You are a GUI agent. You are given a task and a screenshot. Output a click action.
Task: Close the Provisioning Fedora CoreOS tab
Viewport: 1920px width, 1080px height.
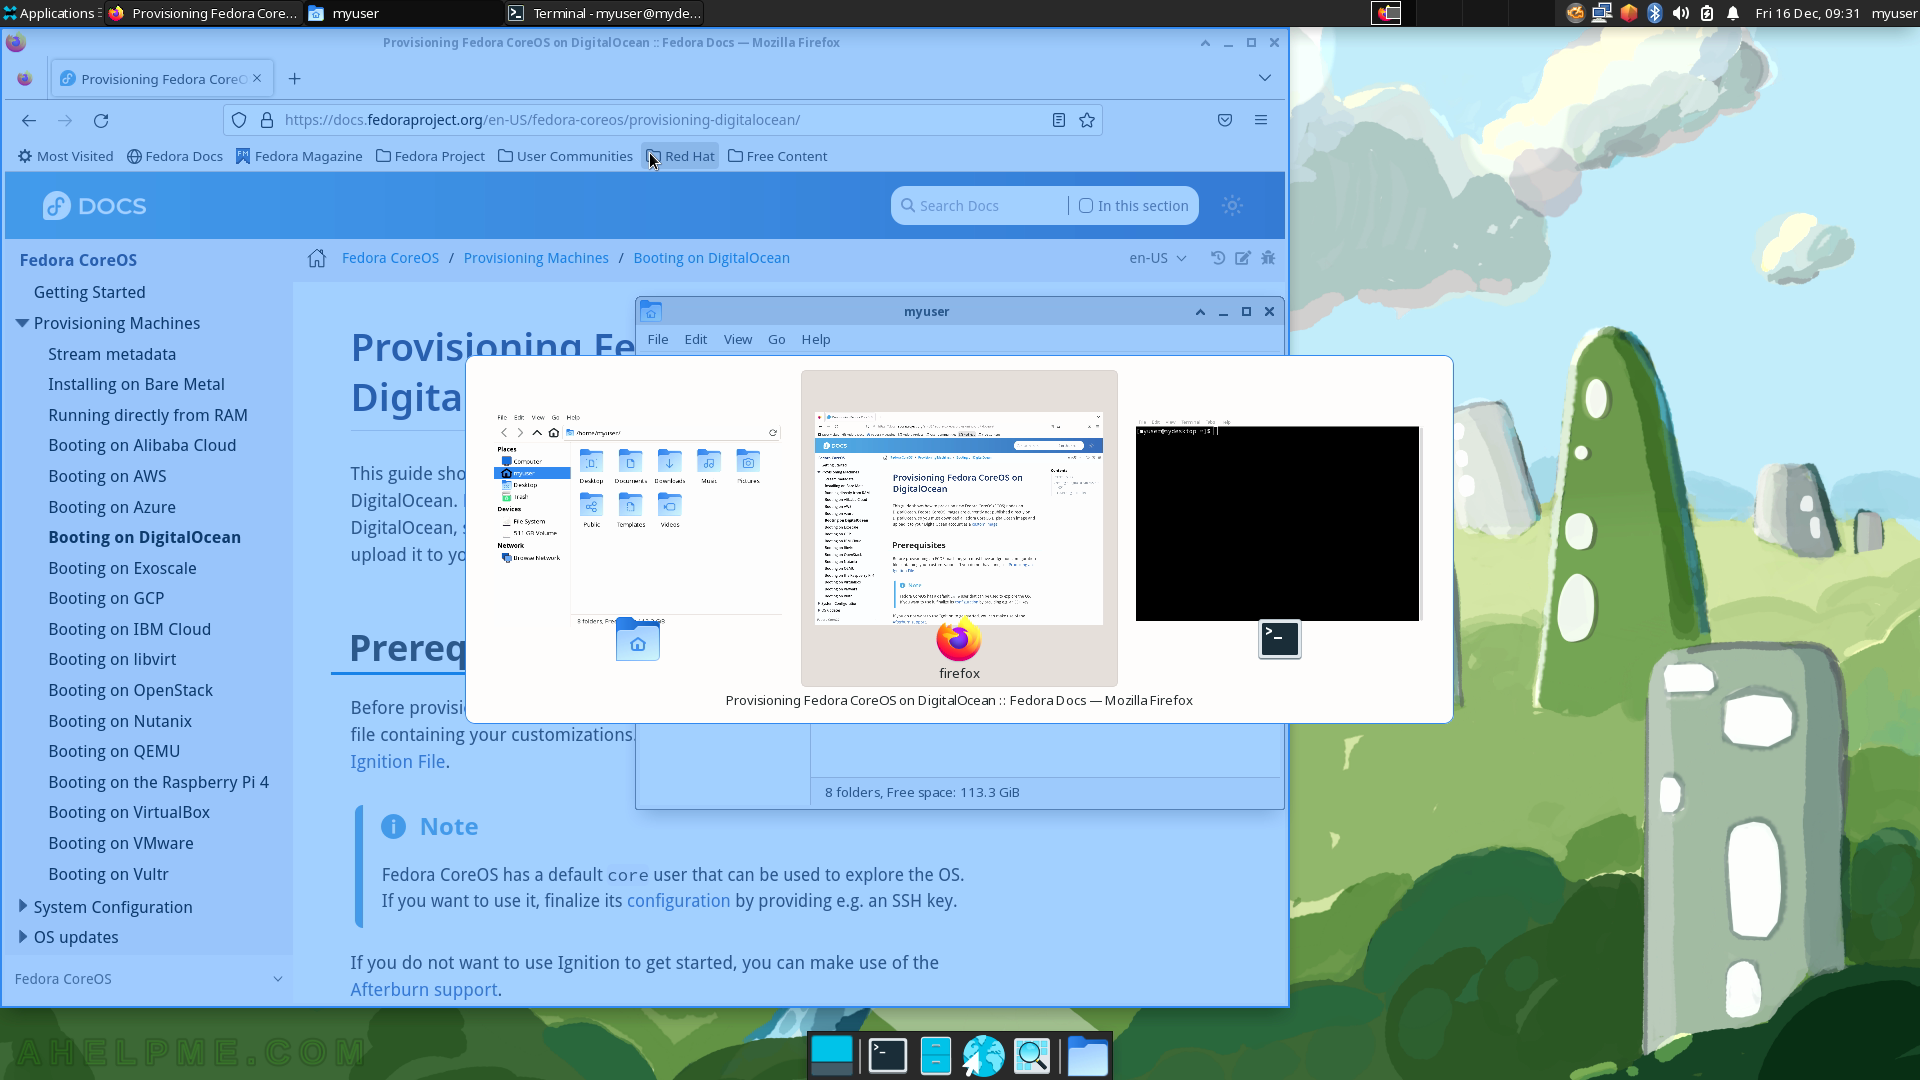tap(257, 78)
